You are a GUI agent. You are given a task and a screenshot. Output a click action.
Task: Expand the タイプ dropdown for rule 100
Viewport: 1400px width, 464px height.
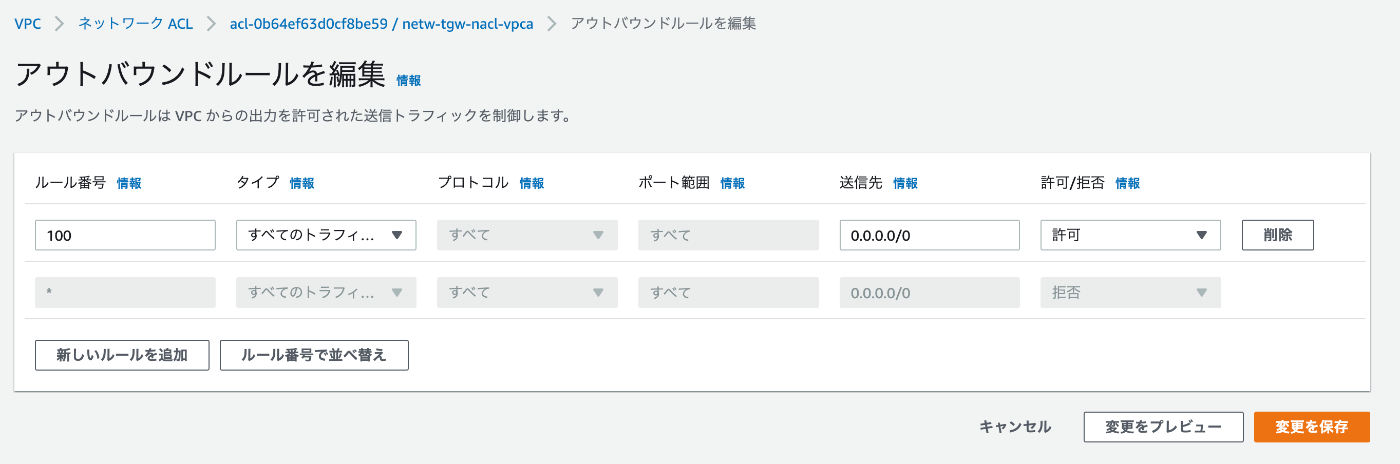pyautogui.click(x=326, y=235)
